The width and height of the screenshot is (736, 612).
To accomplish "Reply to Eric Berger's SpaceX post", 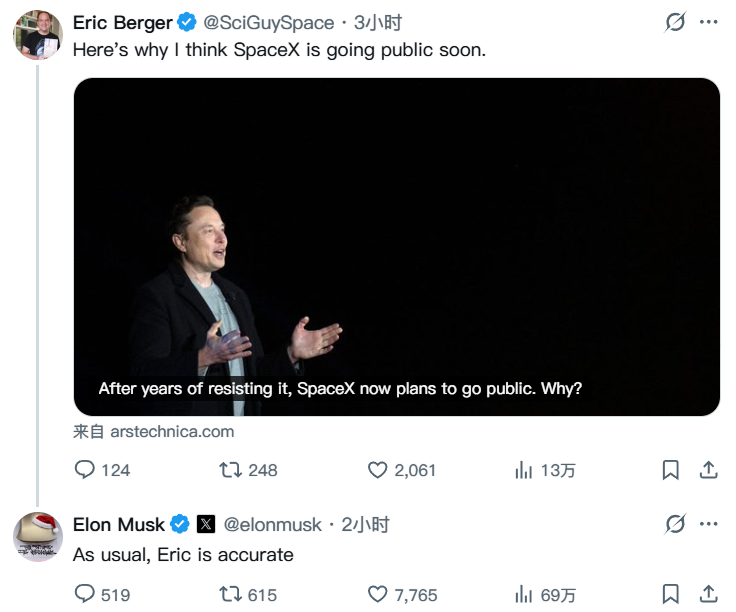I will tap(86, 469).
